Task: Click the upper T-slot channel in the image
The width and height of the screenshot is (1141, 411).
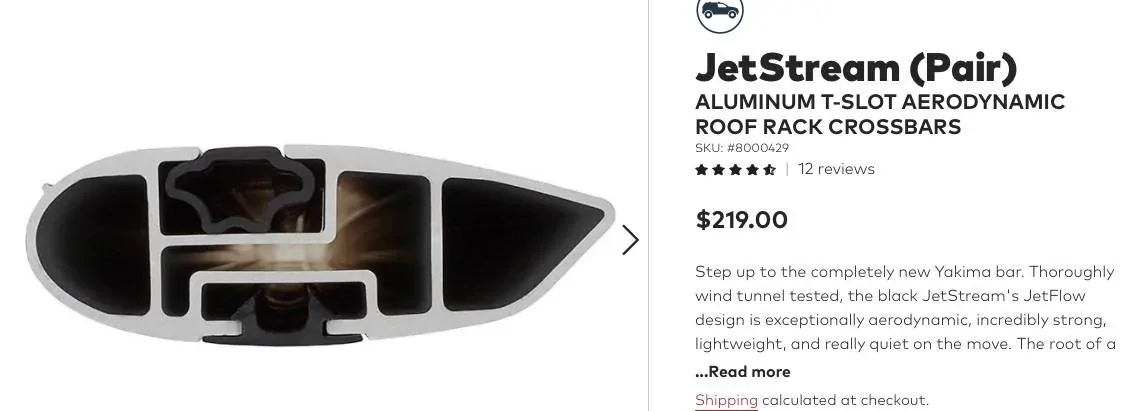Action: click(x=242, y=191)
